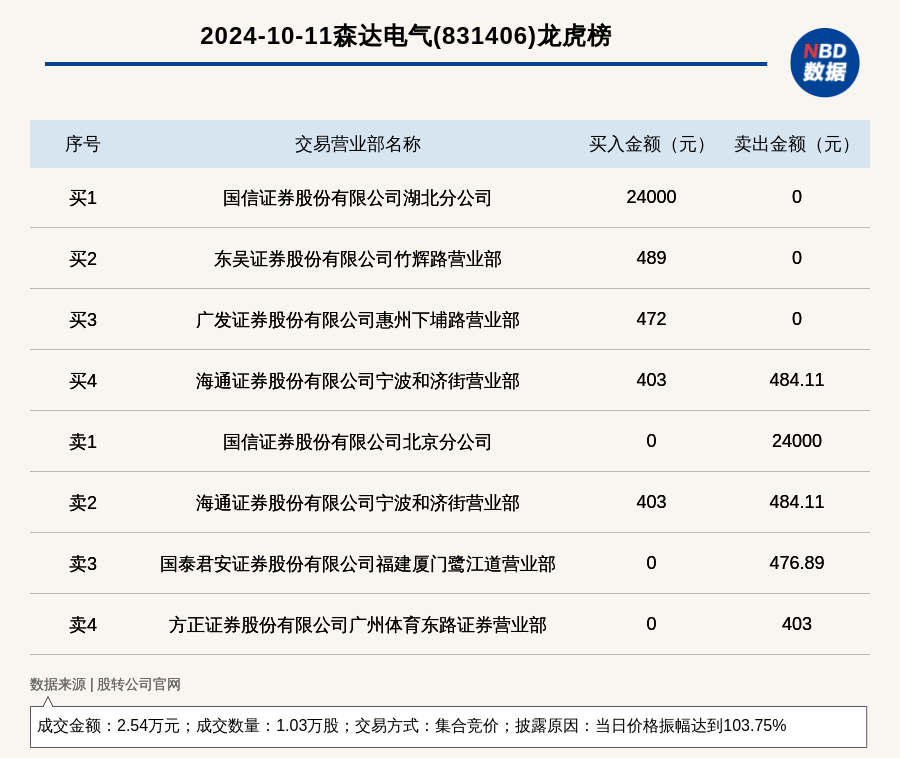The height and width of the screenshot is (758, 900).
Task: Click sell amount 0 in 买2 row
Action: pyautogui.click(x=797, y=258)
